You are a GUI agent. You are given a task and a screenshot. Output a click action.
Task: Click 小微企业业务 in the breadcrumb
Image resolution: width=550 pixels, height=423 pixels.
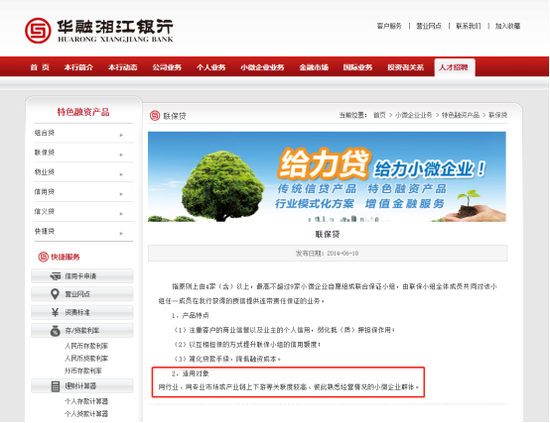click(x=414, y=115)
